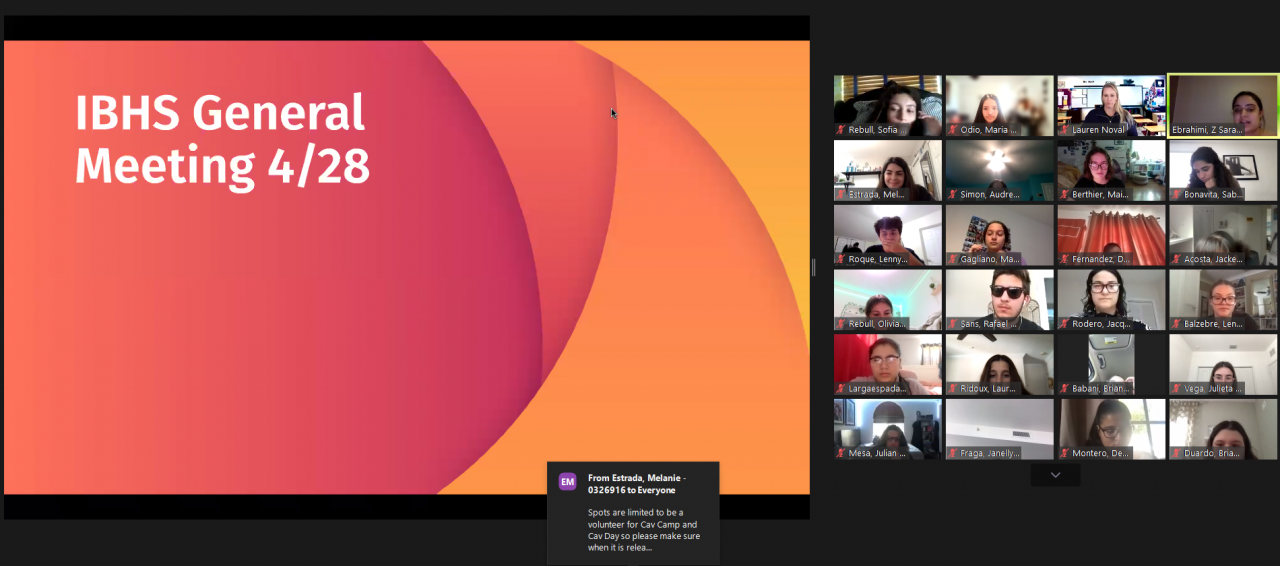Click the 'From Estrada, Melanie' sender heading
Viewport: 1280px width, 566px height.
tap(637, 484)
